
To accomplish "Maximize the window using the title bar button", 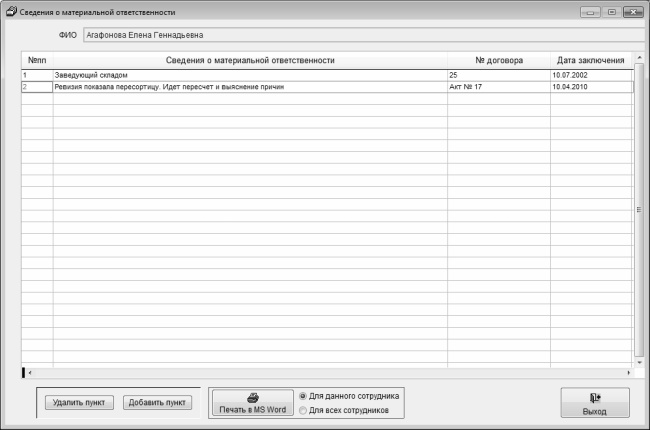I will pos(610,12).
